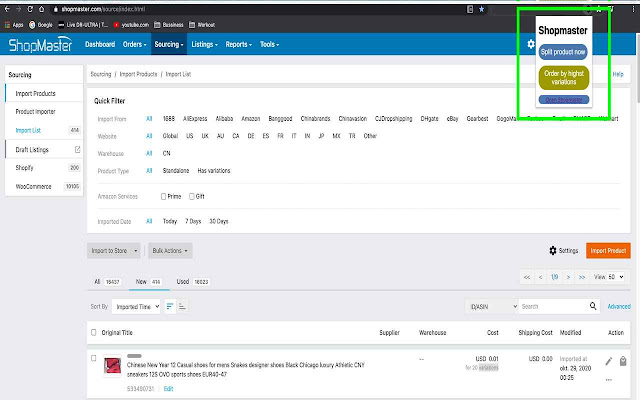Filter Product Type by Has variations
Screen dimensions: 640x400
pyautogui.click(x=213, y=171)
